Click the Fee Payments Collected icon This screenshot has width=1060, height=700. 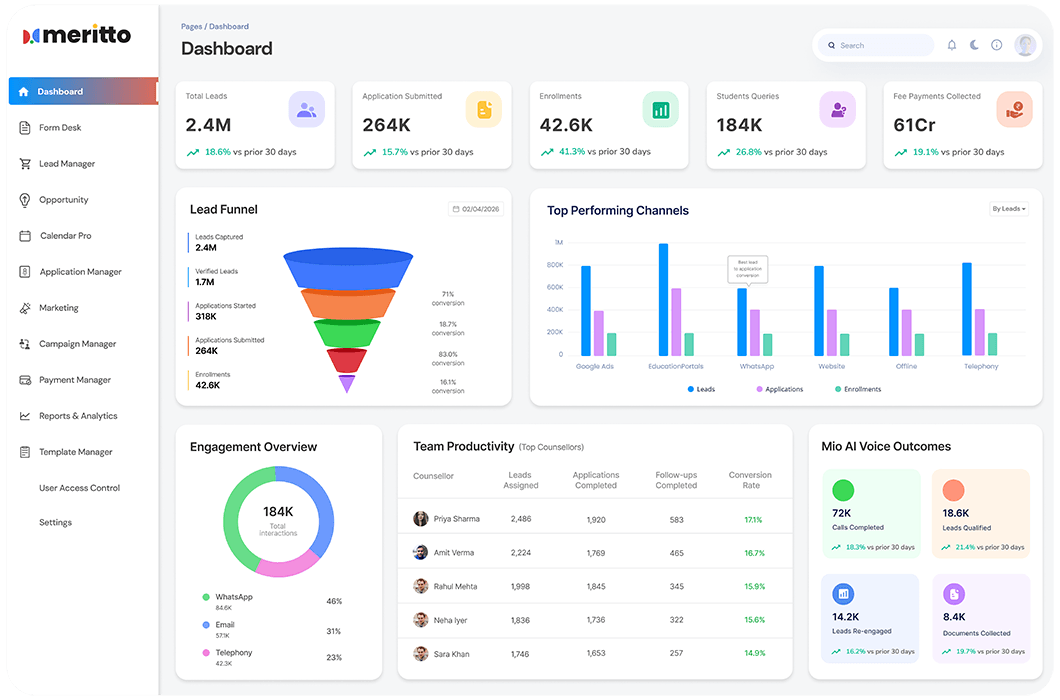click(x=1015, y=110)
